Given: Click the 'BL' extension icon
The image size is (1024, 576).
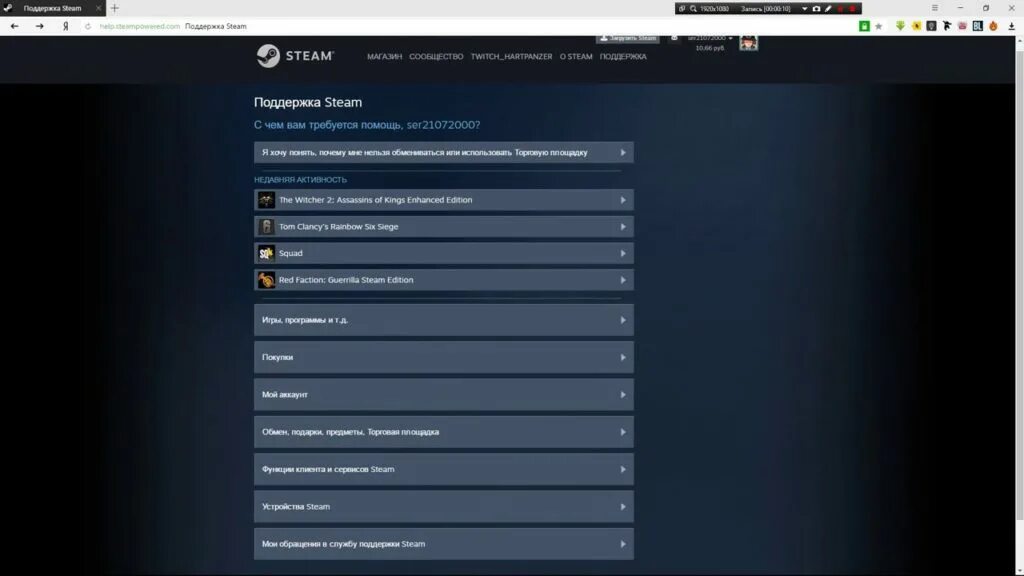Looking at the screenshot, I should (x=978, y=26).
